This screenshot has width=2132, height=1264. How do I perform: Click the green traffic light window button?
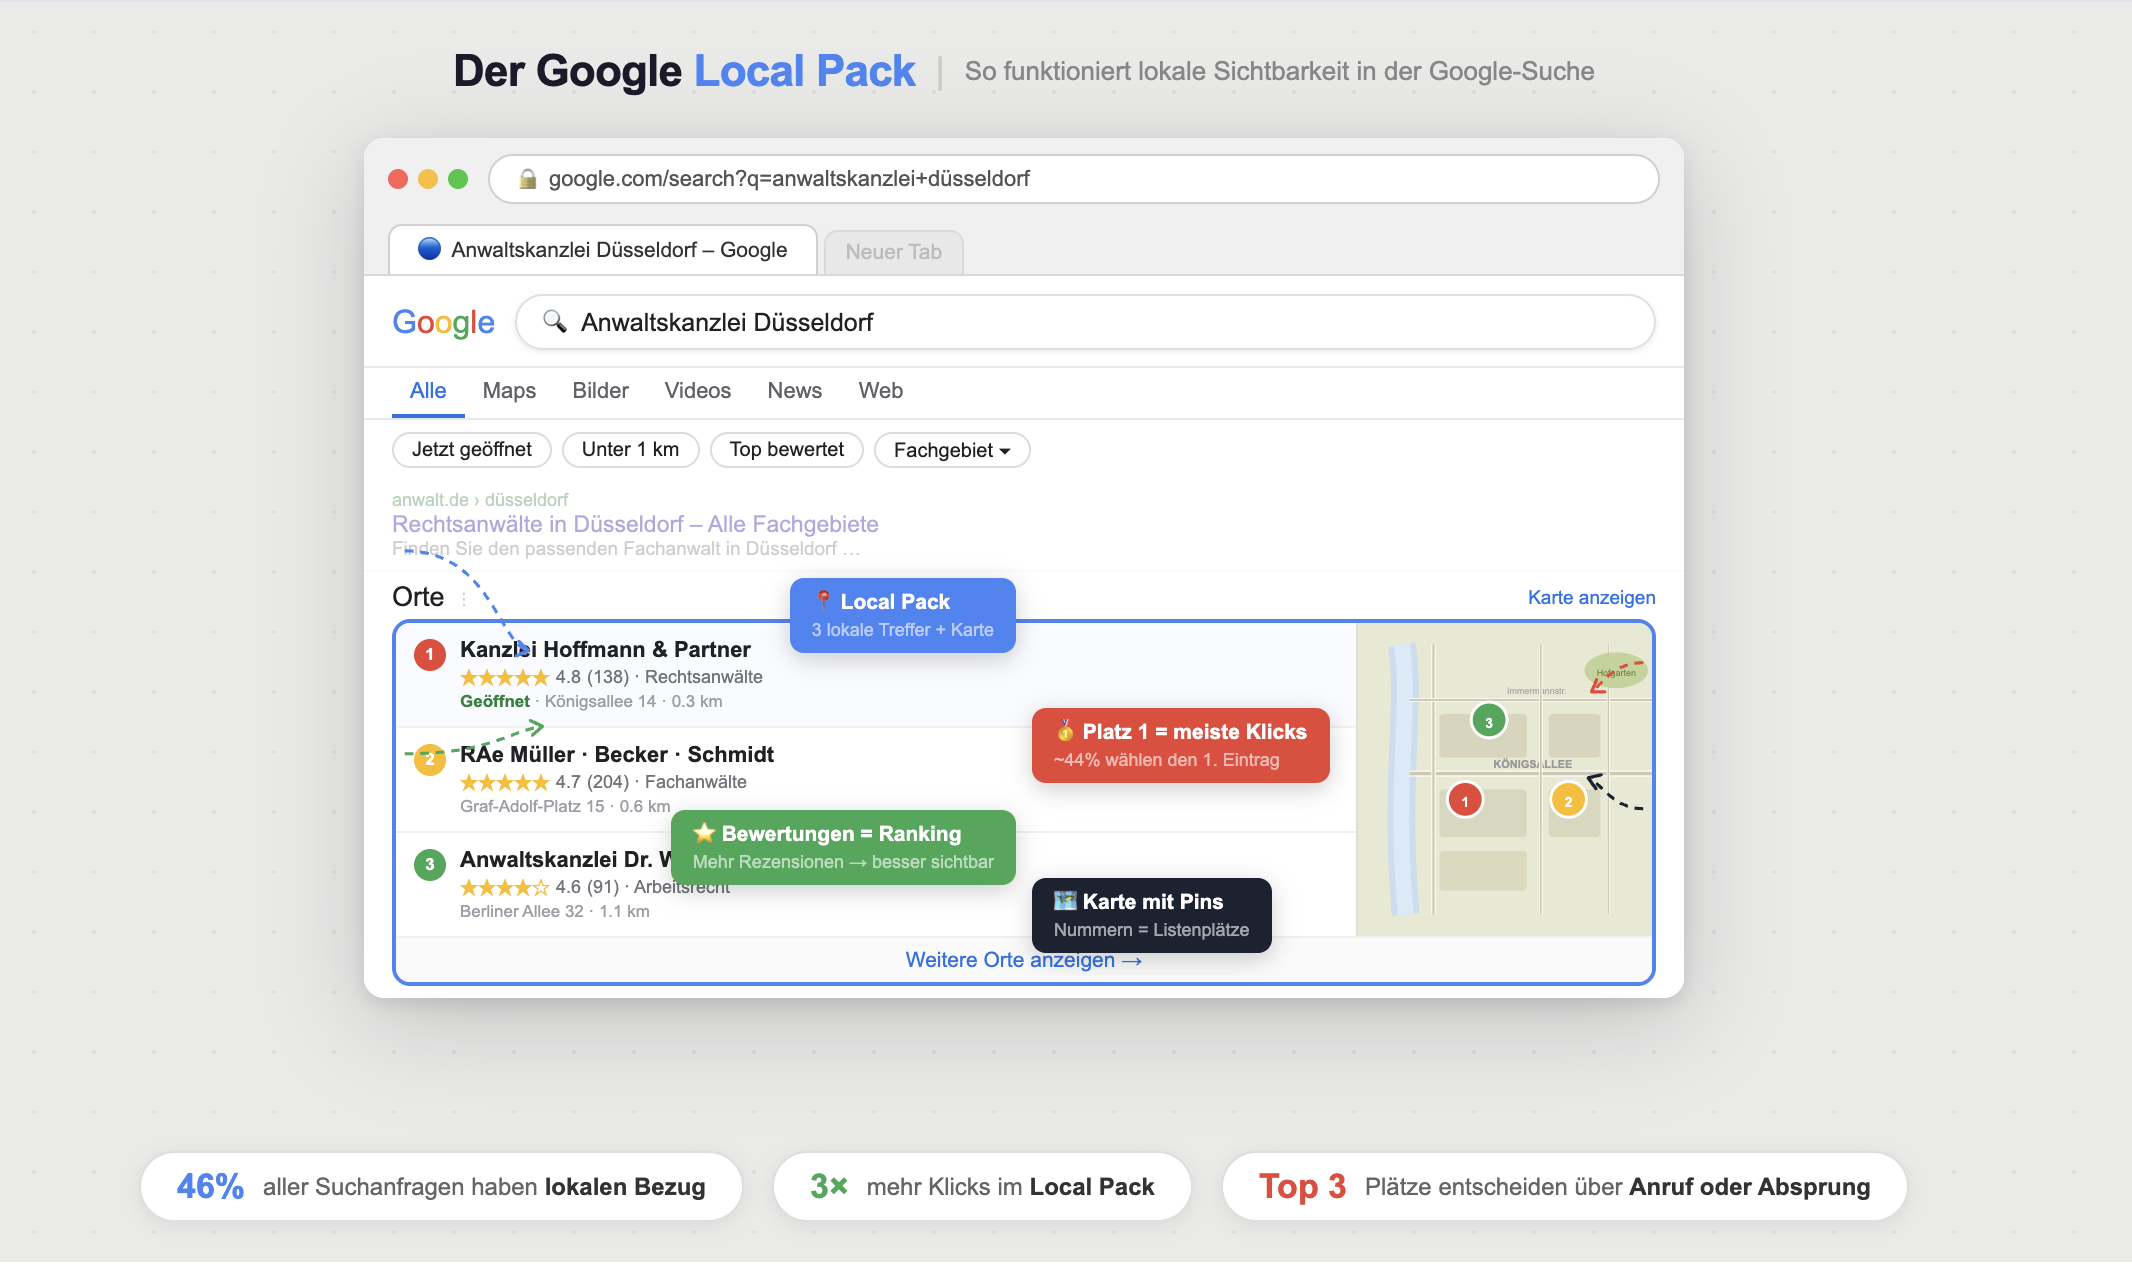pyautogui.click(x=458, y=179)
